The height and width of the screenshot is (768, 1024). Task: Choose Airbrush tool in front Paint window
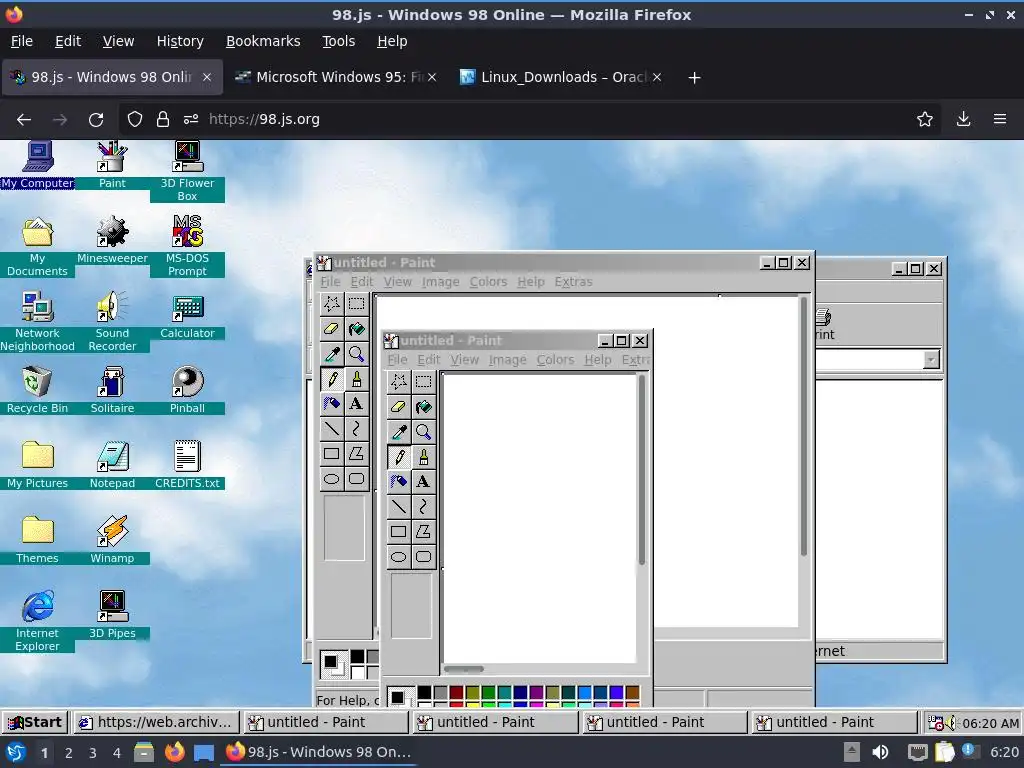[x=398, y=481]
